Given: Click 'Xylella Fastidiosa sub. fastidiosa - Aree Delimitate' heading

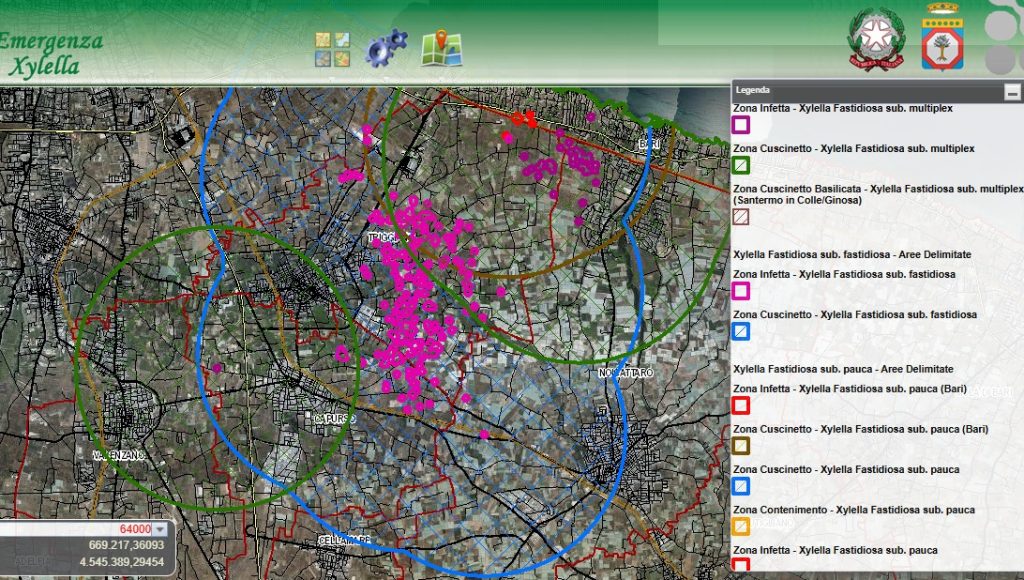Looking at the screenshot, I should tap(852, 255).
